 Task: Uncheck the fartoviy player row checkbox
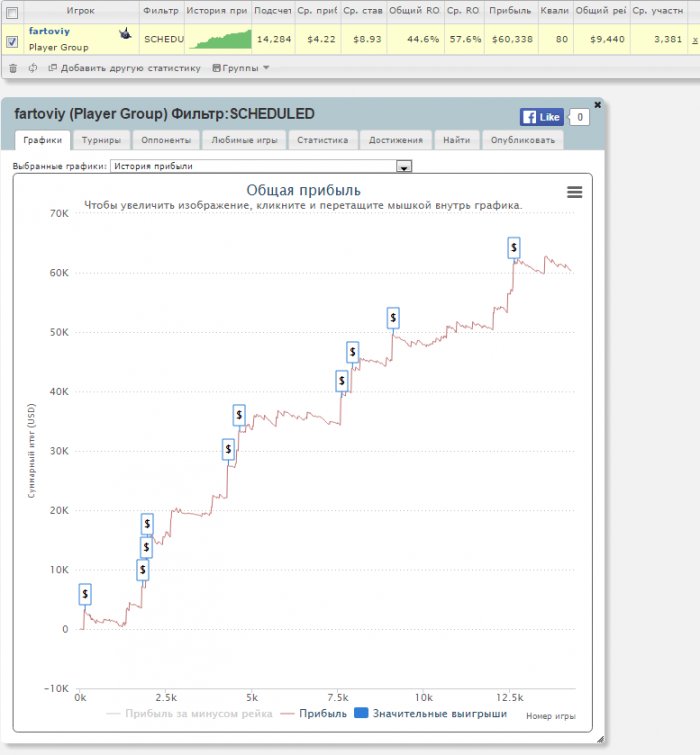pyautogui.click(x=12, y=41)
